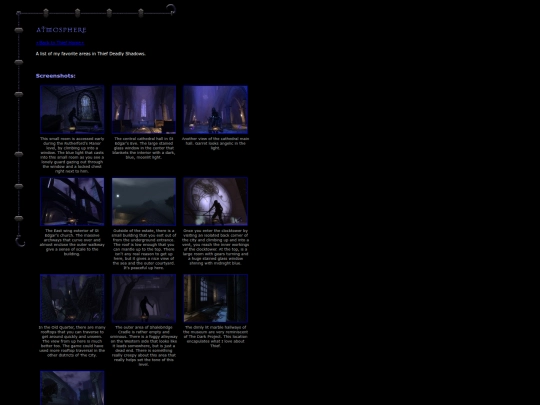
Task: Click caption about Rutherford's Manor small room
Action: [72, 155]
